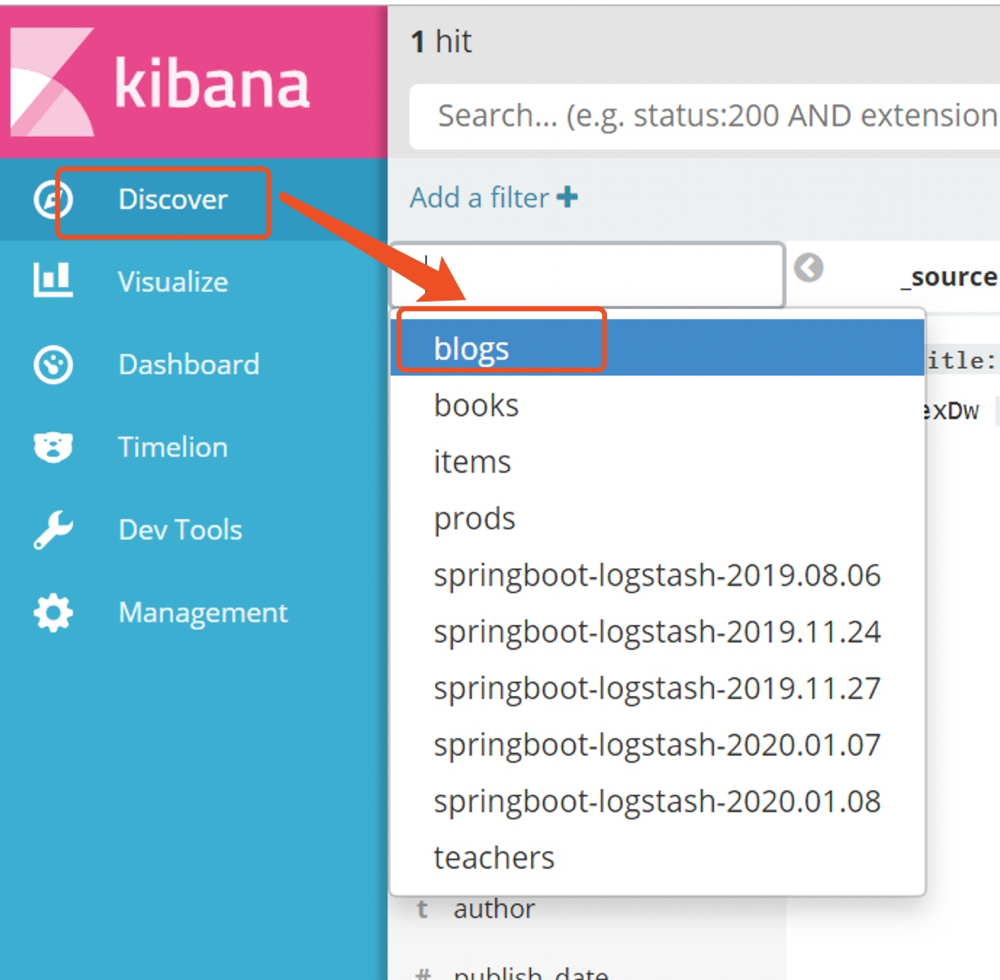Choose springboot-logstash-2019.08.06 index pattern
Screen dimensions: 1000x980
point(658,575)
